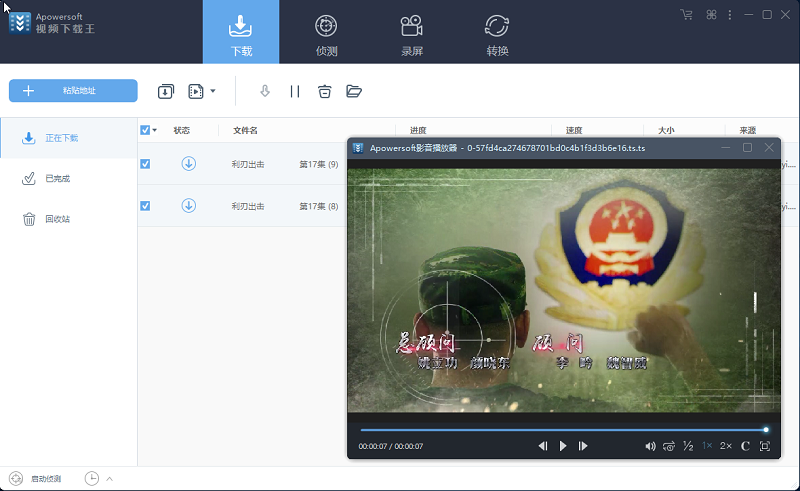The width and height of the screenshot is (800, 491).
Task: Delete selected tasks with trash icon
Action: coord(324,91)
